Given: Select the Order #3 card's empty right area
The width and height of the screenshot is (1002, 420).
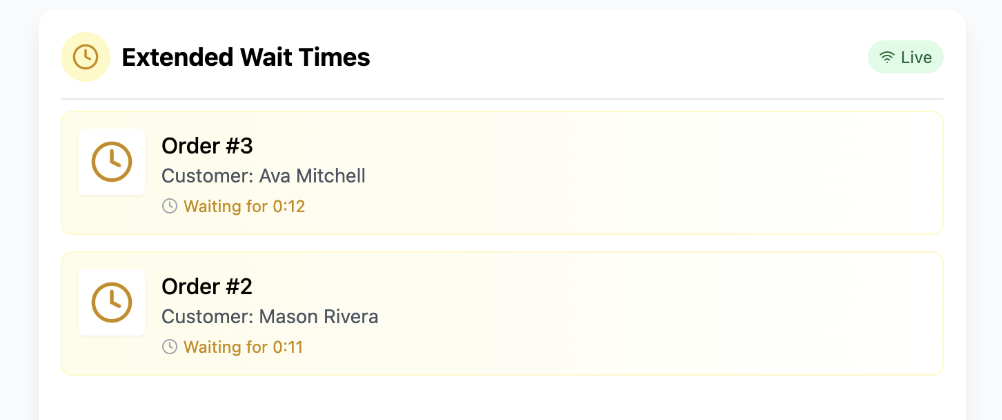Looking at the screenshot, I should pyautogui.click(x=700, y=173).
